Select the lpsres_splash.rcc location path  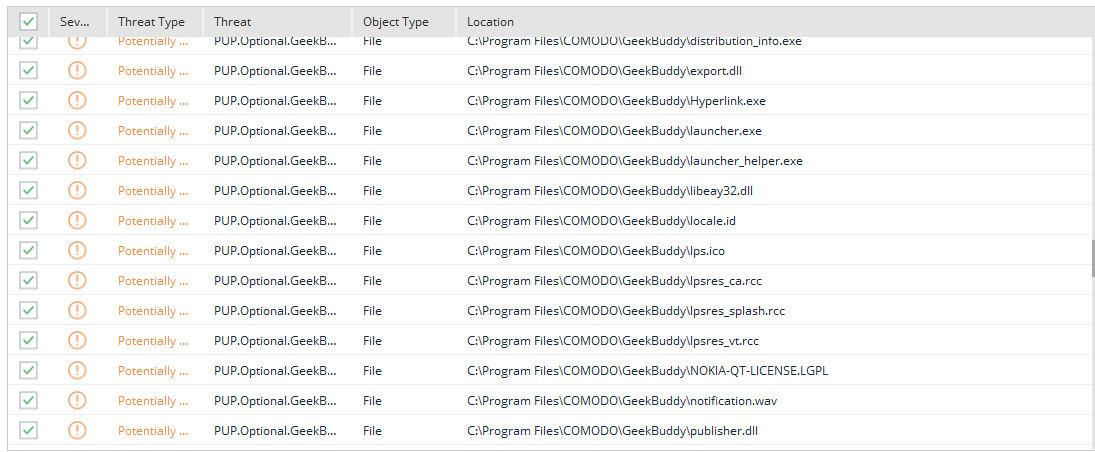point(626,311)
